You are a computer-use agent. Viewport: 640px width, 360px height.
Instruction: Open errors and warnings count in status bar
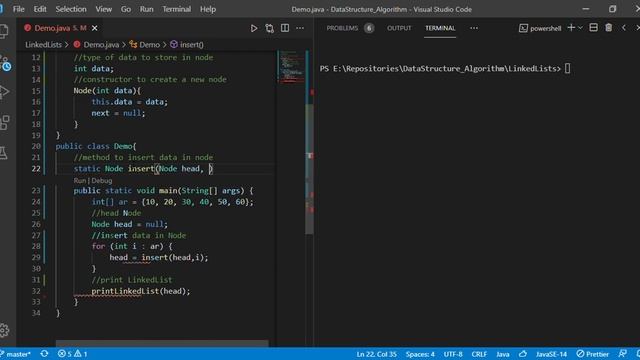72,354
